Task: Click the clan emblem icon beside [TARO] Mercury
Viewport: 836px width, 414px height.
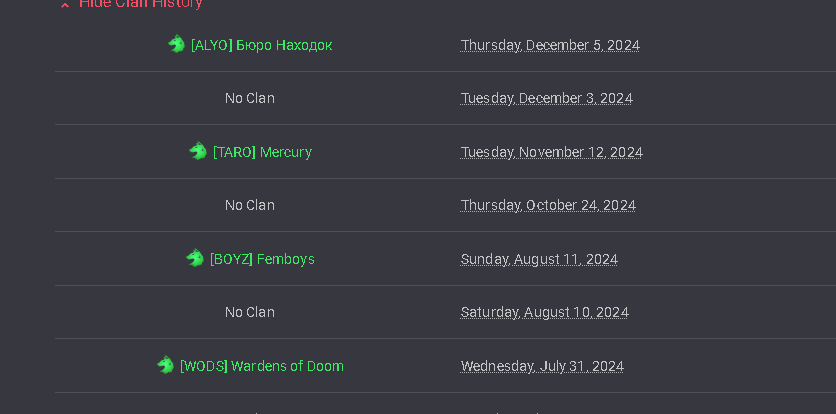Action: pos(198,151)
